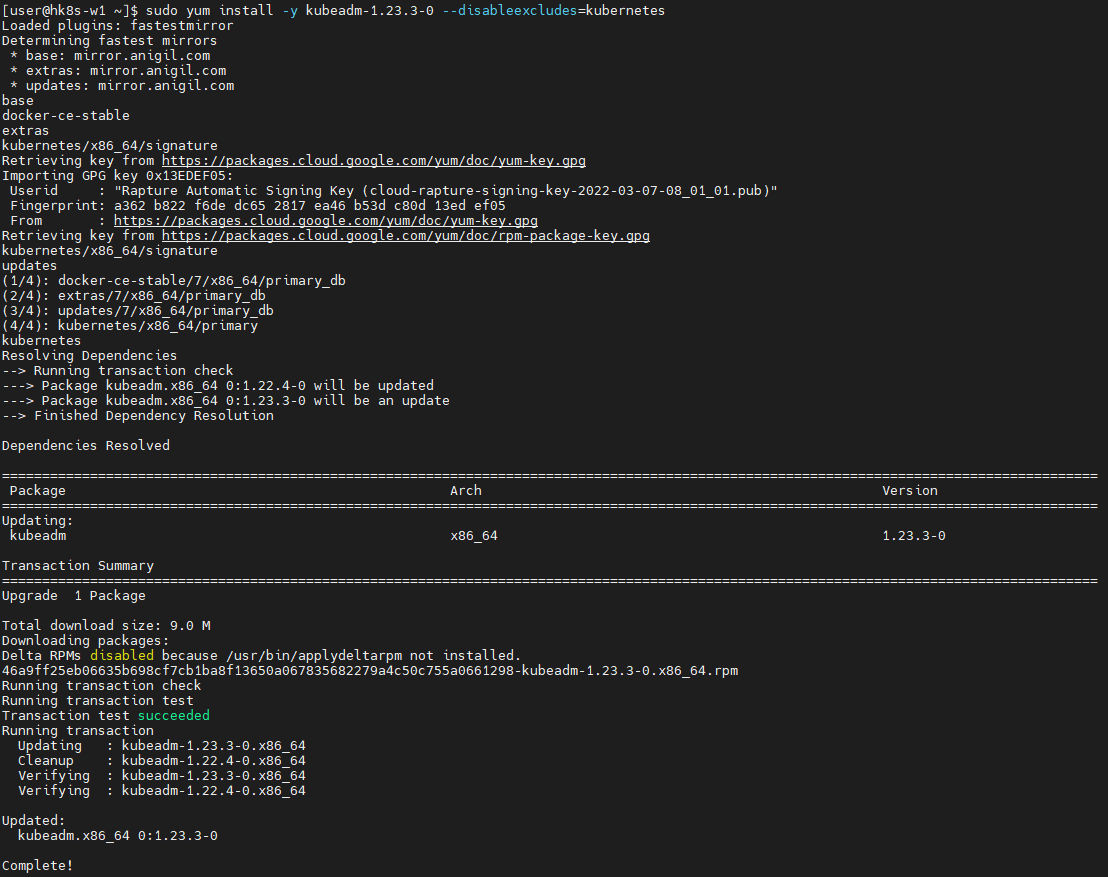Click the 'docker-ce-stable' repository line

click(66, 115)
